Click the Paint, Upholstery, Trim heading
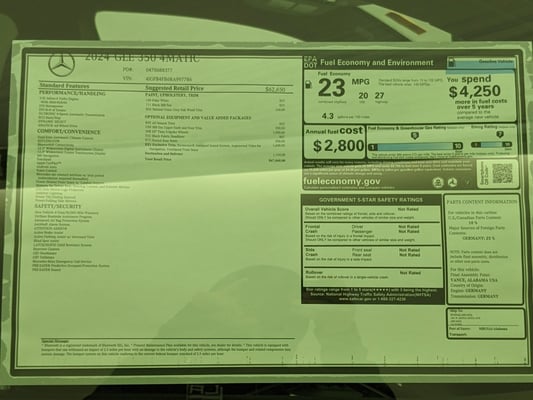Screen dimensions: 533x400 [172, 95]
